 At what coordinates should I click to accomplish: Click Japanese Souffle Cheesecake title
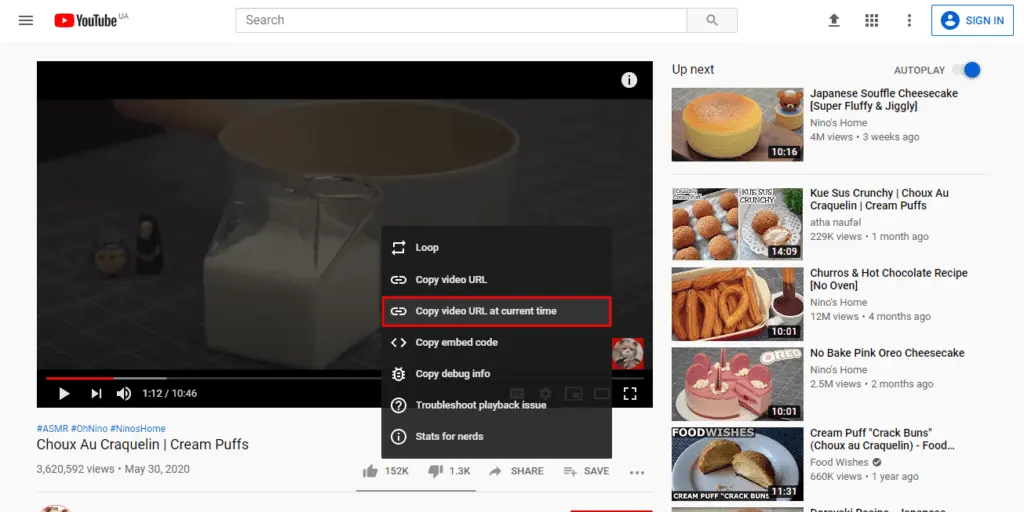[884, 100]
